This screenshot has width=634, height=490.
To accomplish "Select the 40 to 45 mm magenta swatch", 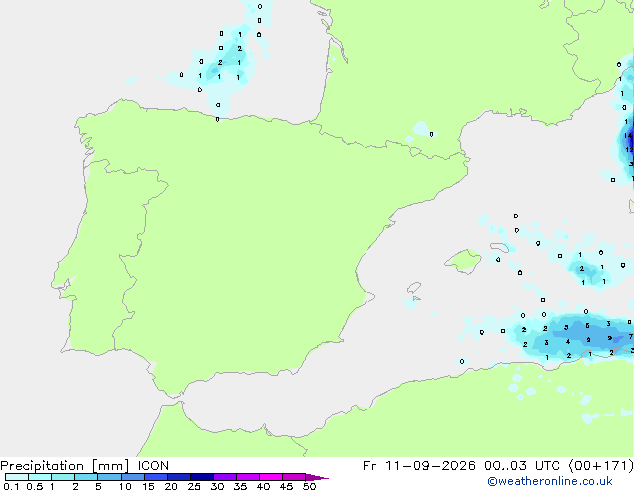I will [x=271, y=477].
